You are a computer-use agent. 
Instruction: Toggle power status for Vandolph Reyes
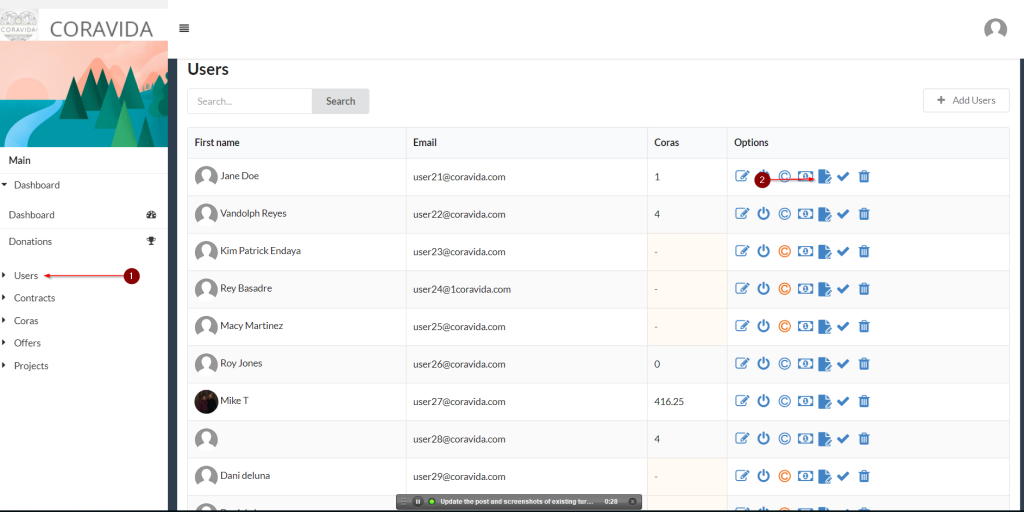(x=763, y=214)
